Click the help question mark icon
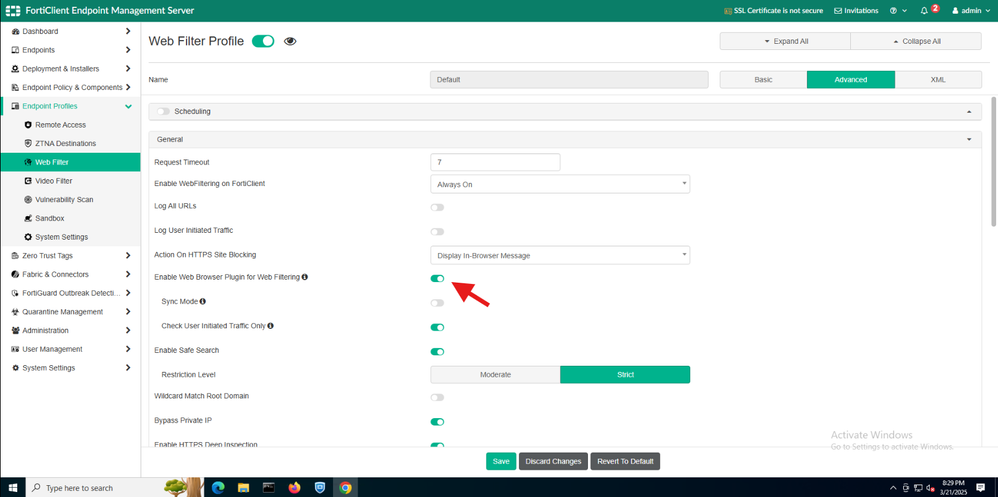This screenshot has width=998, height=497. (x=893, y=11)
